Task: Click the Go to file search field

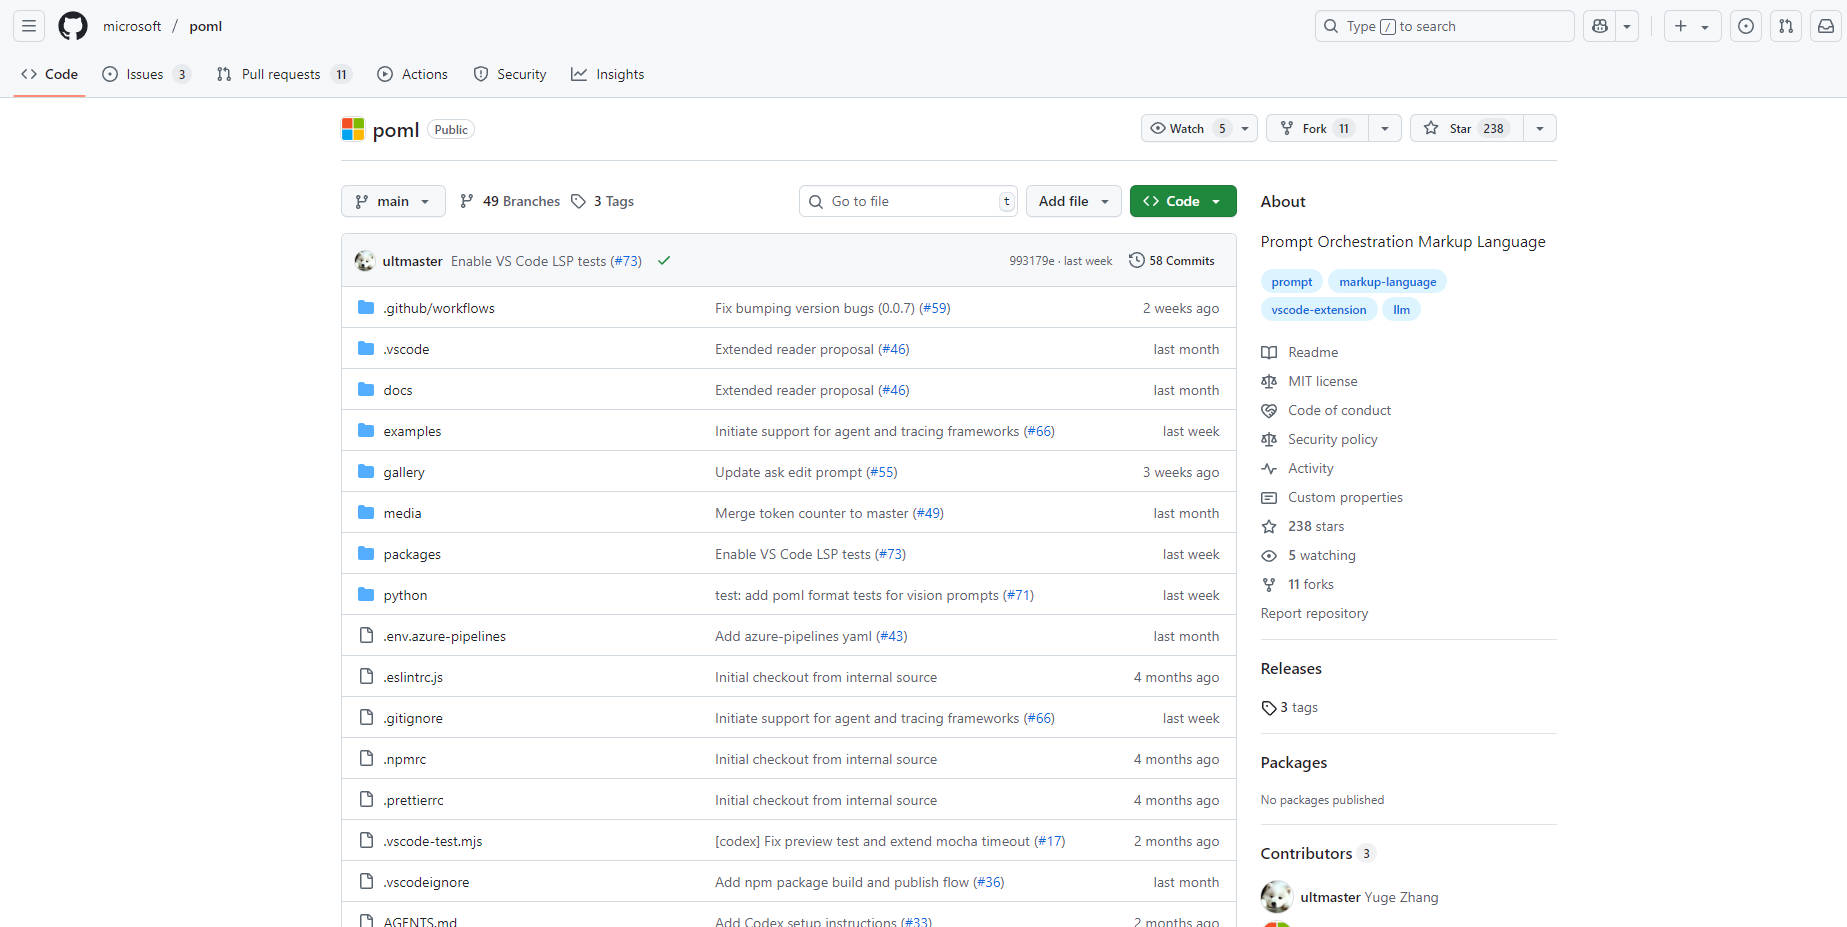Action: click(908, 201)
